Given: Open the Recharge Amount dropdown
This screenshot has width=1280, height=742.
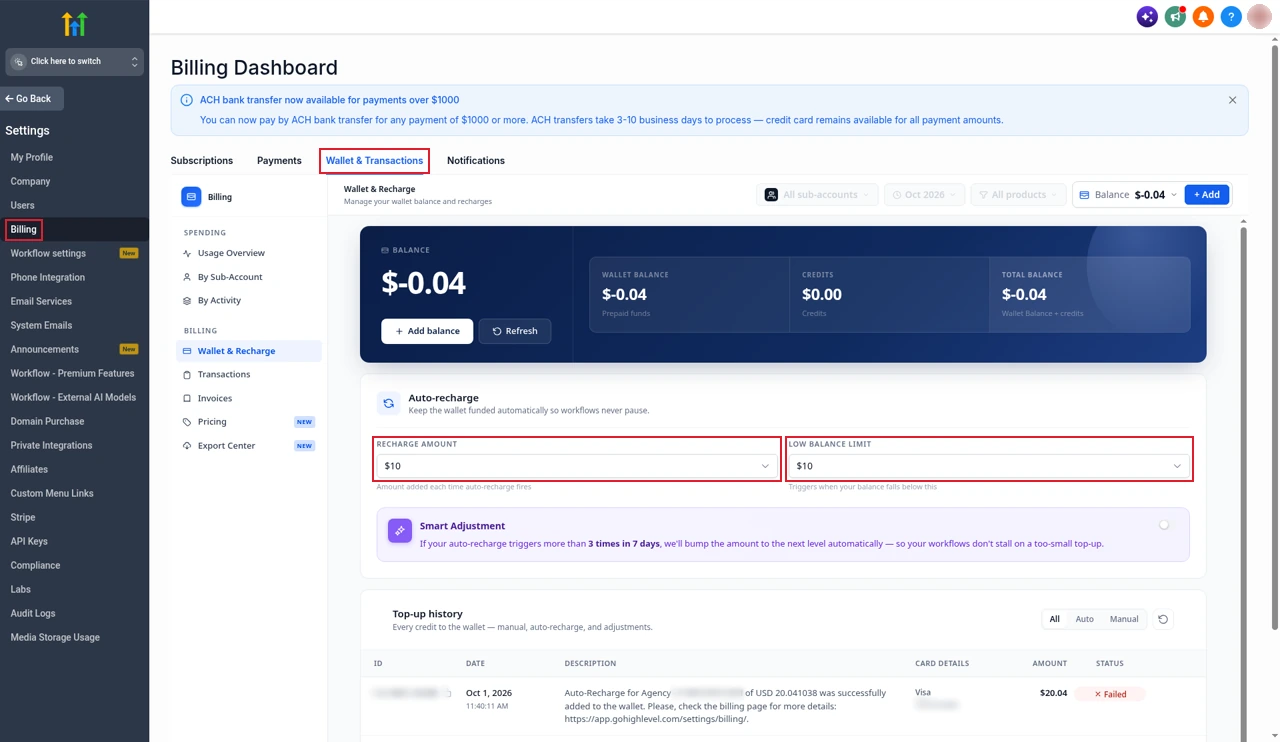Looking at the screenshot, I should [x=577, y=466].
